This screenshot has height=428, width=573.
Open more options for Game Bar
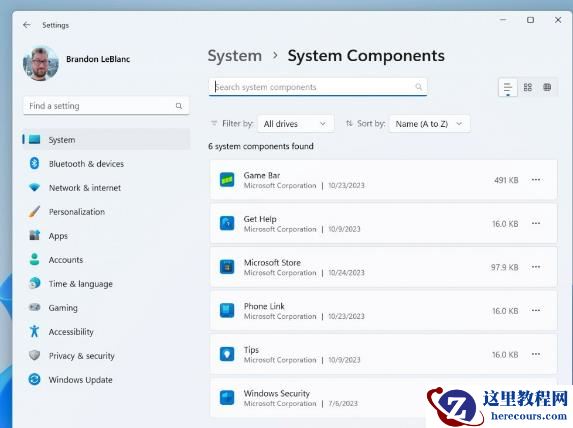tap(536, 180)
